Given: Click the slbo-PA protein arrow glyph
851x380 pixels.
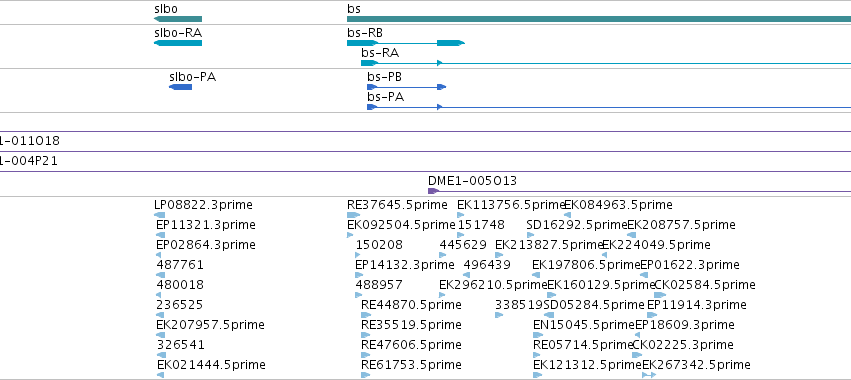Looking at the screenshot, I should (x=181, y=87).
